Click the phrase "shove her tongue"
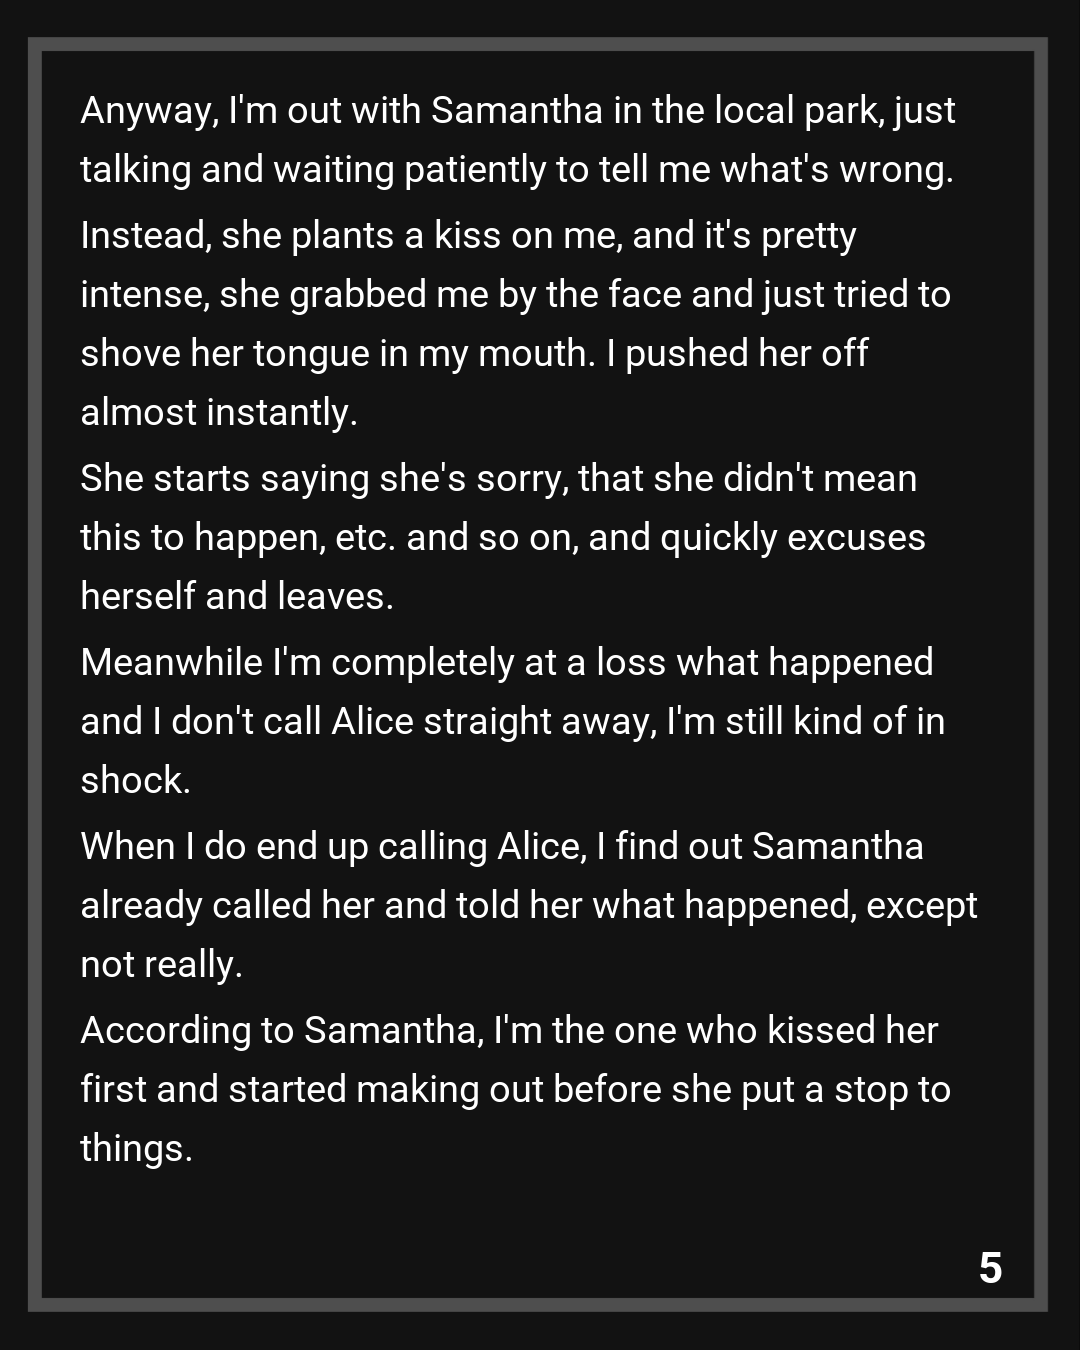Image resolution: width=1080 pixels, height=1350 pixels. (x=224, y=354)
